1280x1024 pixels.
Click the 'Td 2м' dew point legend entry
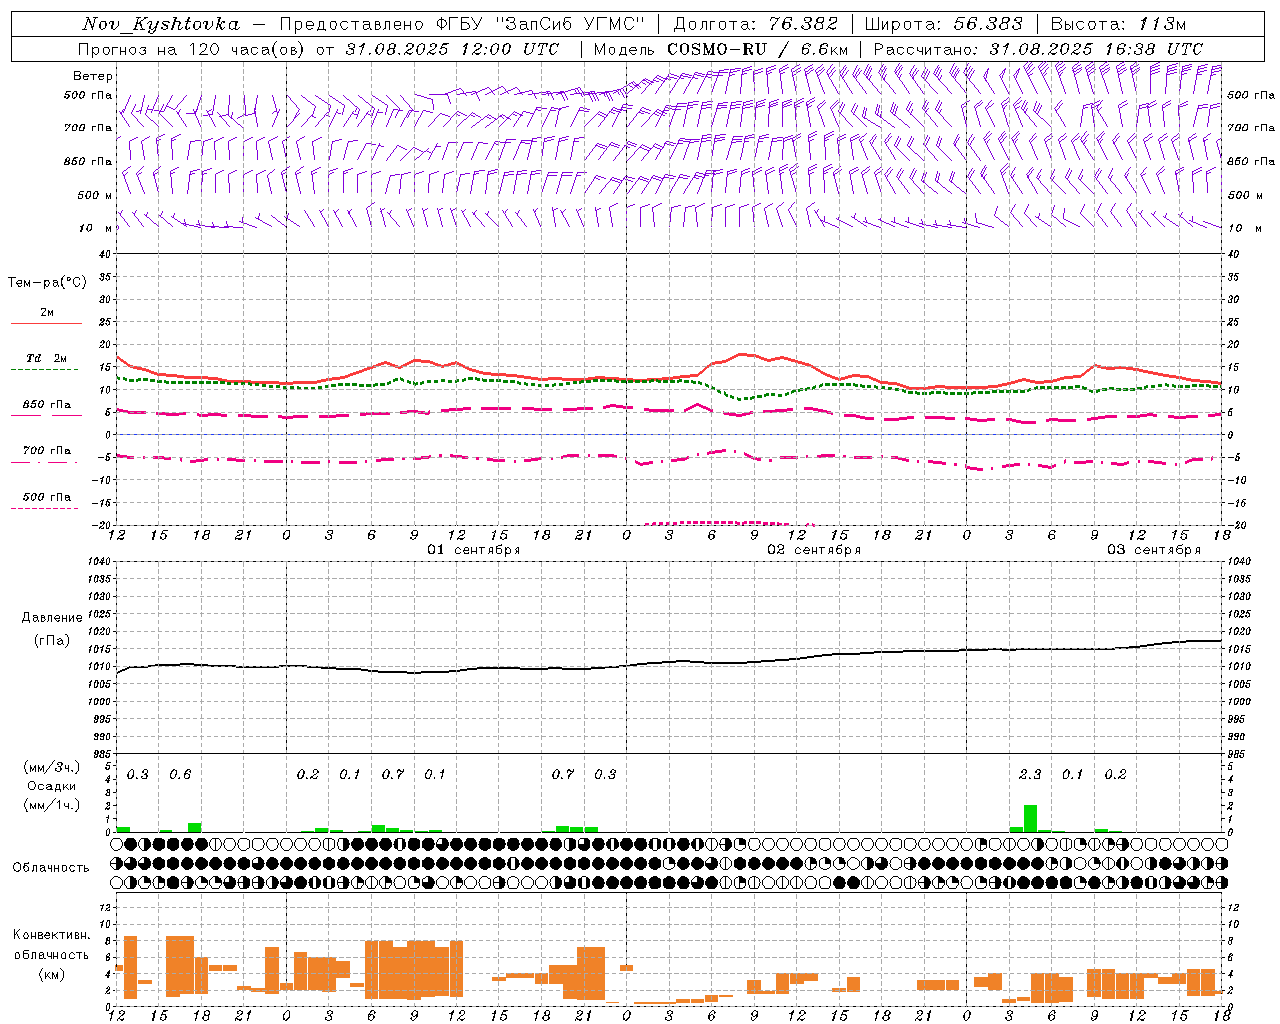pyautogui.click(x=46, y=358)
